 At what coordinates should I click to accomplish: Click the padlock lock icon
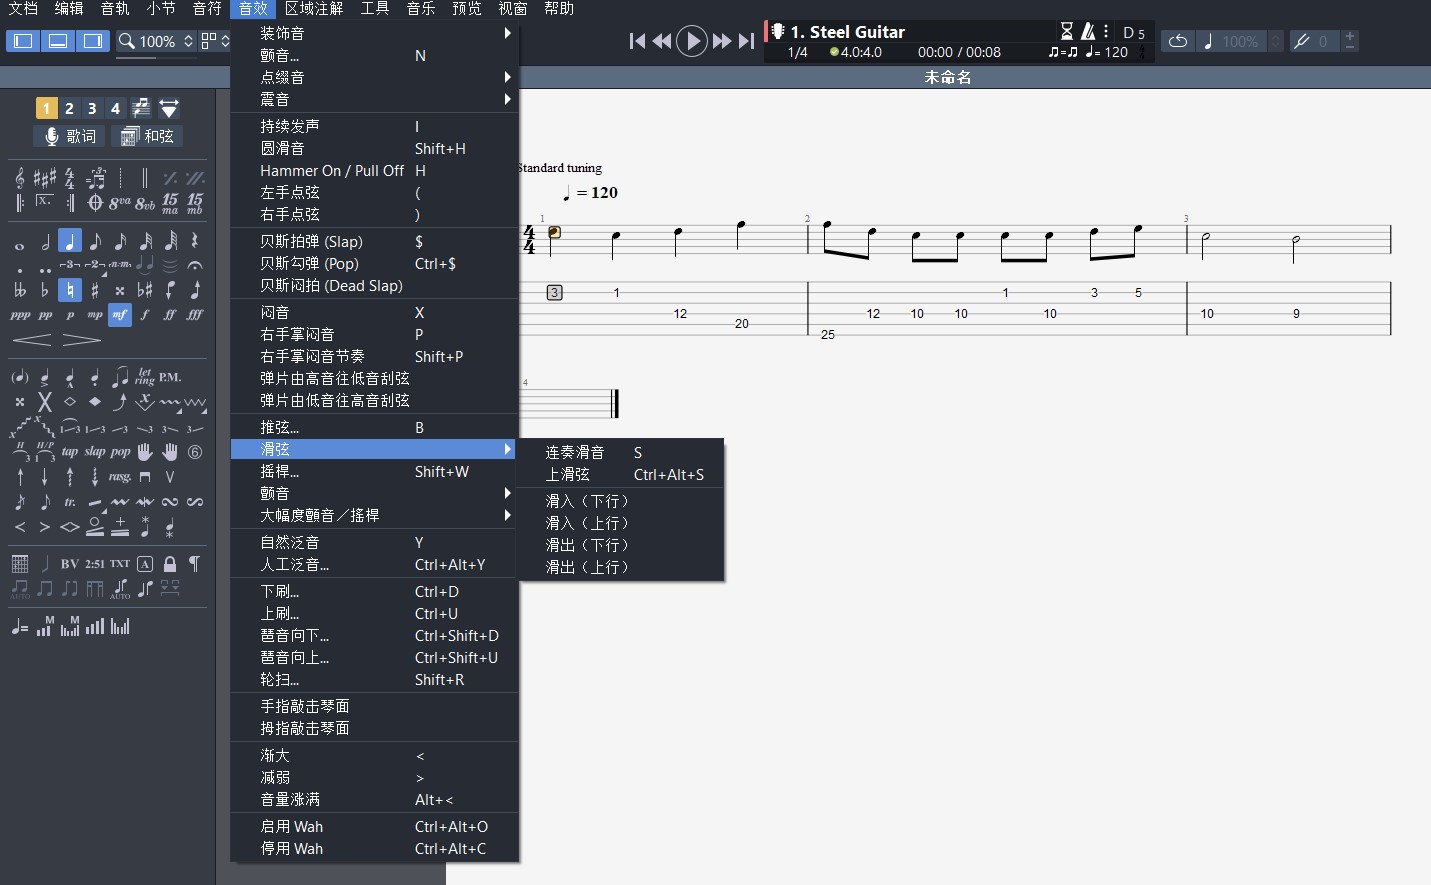coord(170,564)
